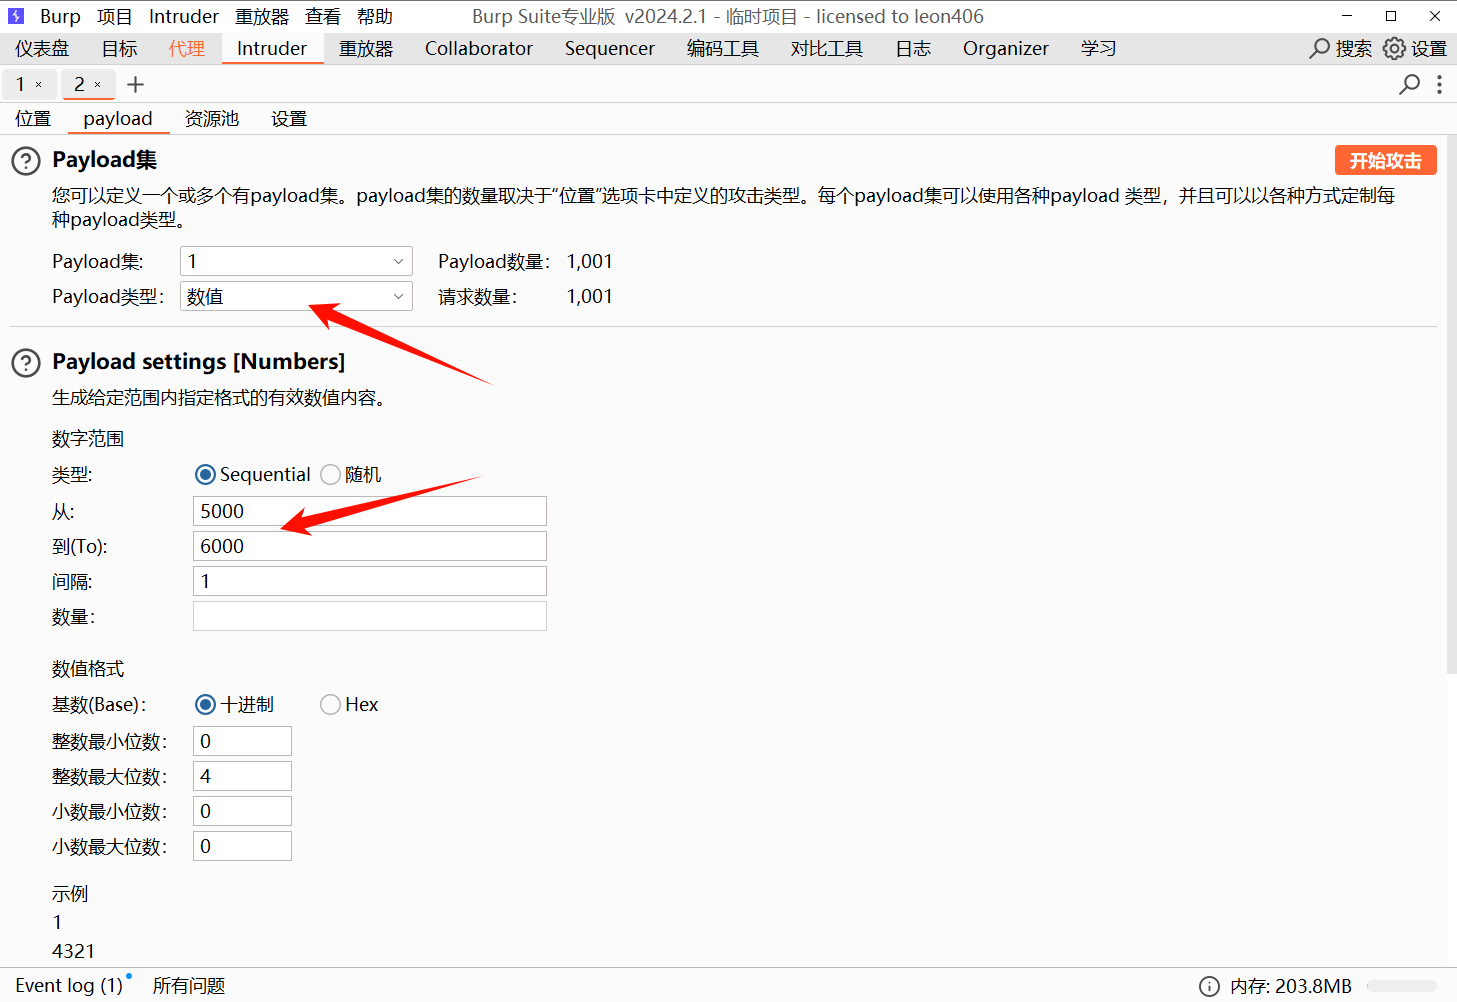Click the search magnifier icon in top bar
The width and height of the screenshot is (1457, 1002).
[x=1320, y=48]
